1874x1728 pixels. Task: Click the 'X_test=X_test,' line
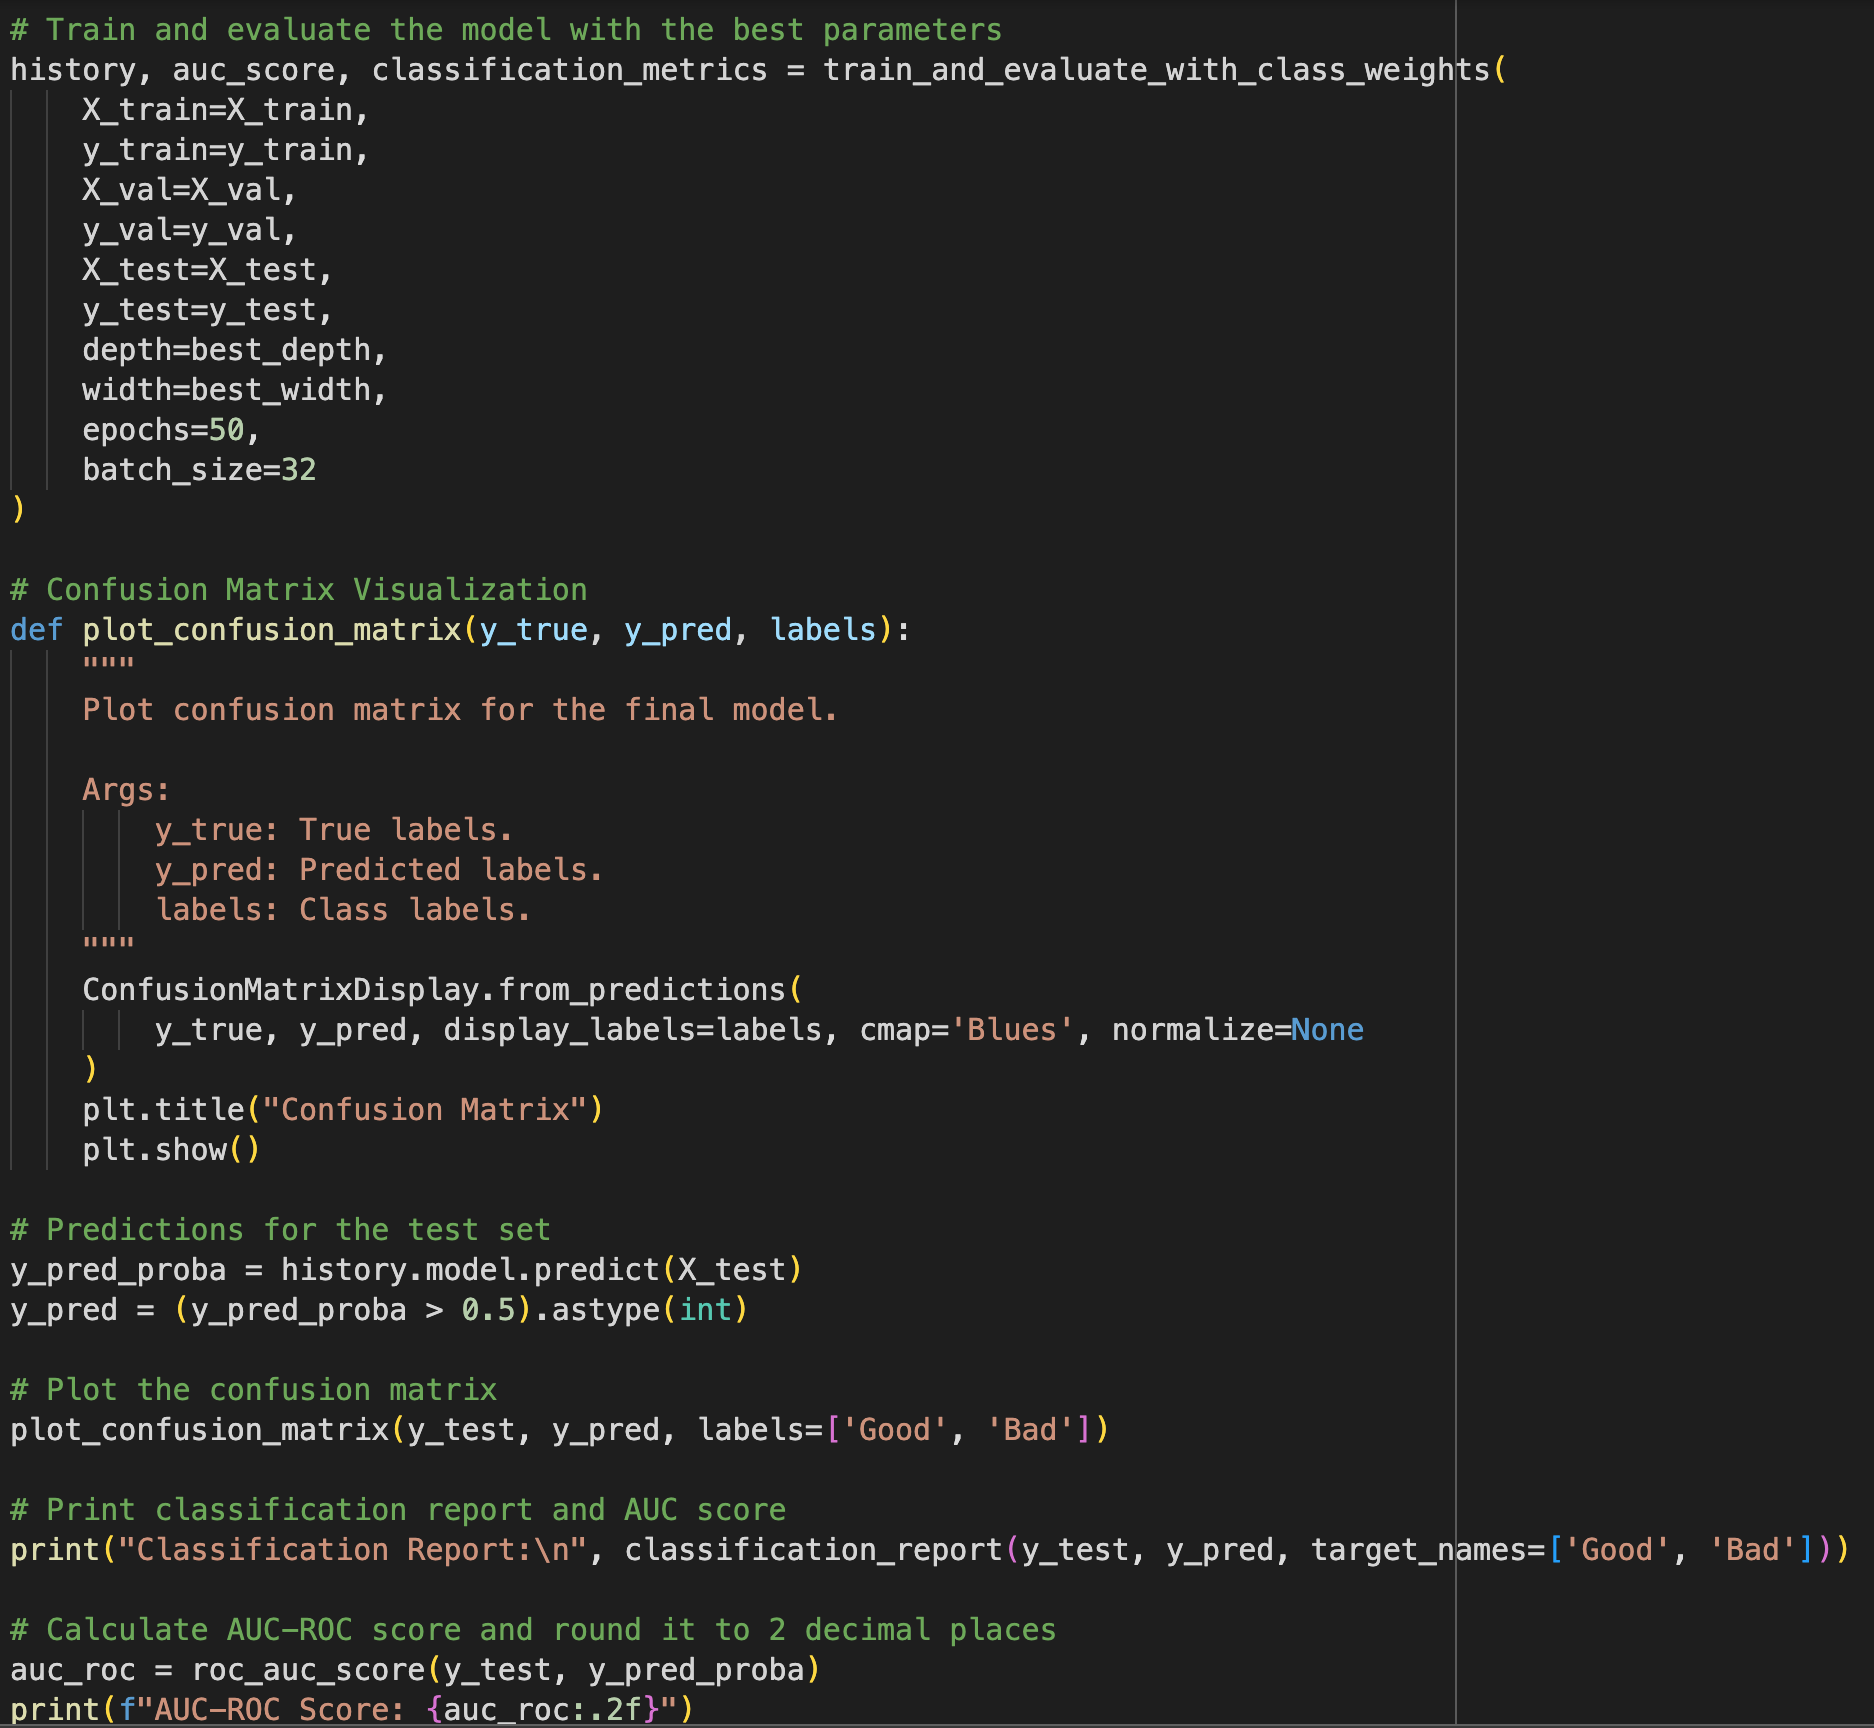tap(208, 270)
